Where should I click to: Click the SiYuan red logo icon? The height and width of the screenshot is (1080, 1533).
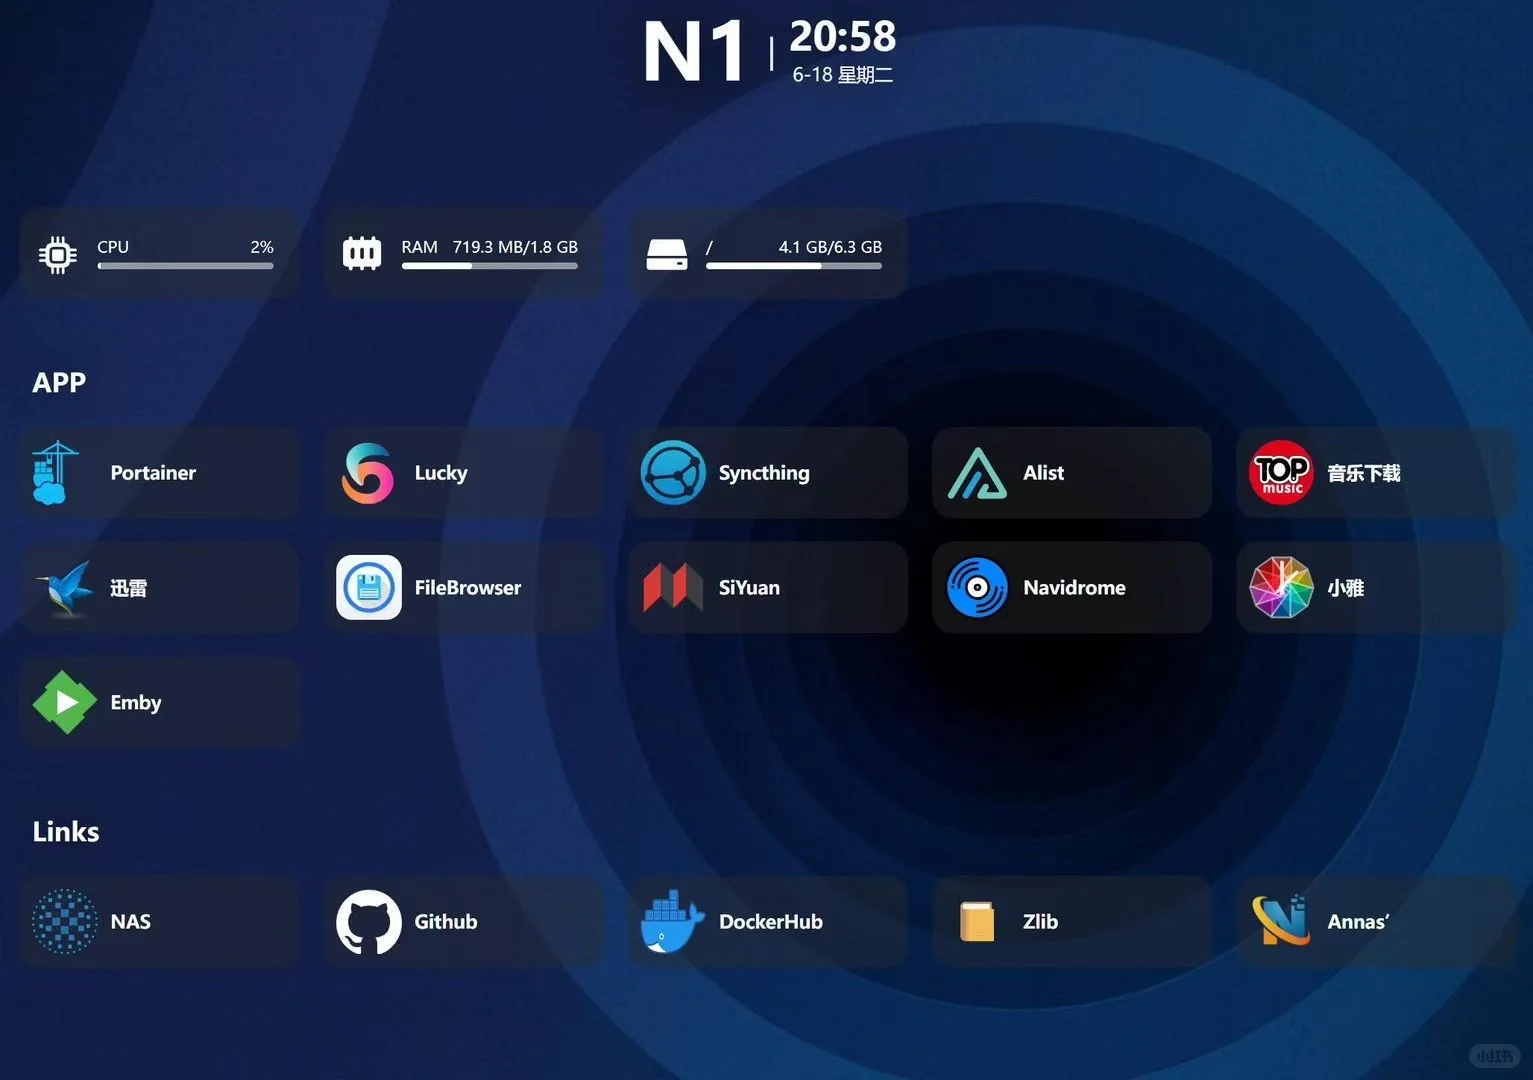point(672,587)
